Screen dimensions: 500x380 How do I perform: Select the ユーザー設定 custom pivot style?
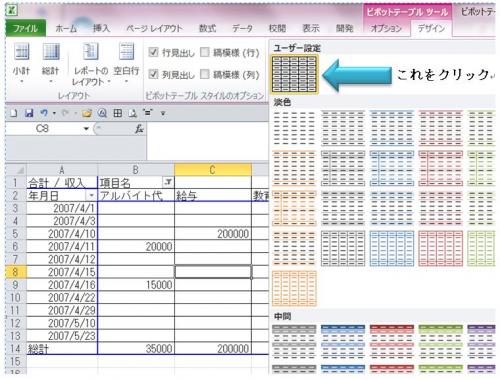tap(294, 74)
